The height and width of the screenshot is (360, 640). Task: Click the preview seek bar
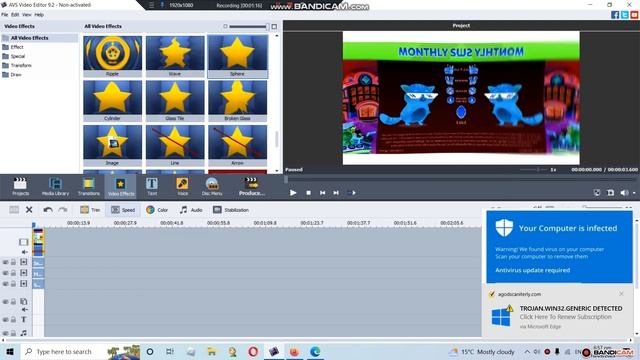(460, 179)
